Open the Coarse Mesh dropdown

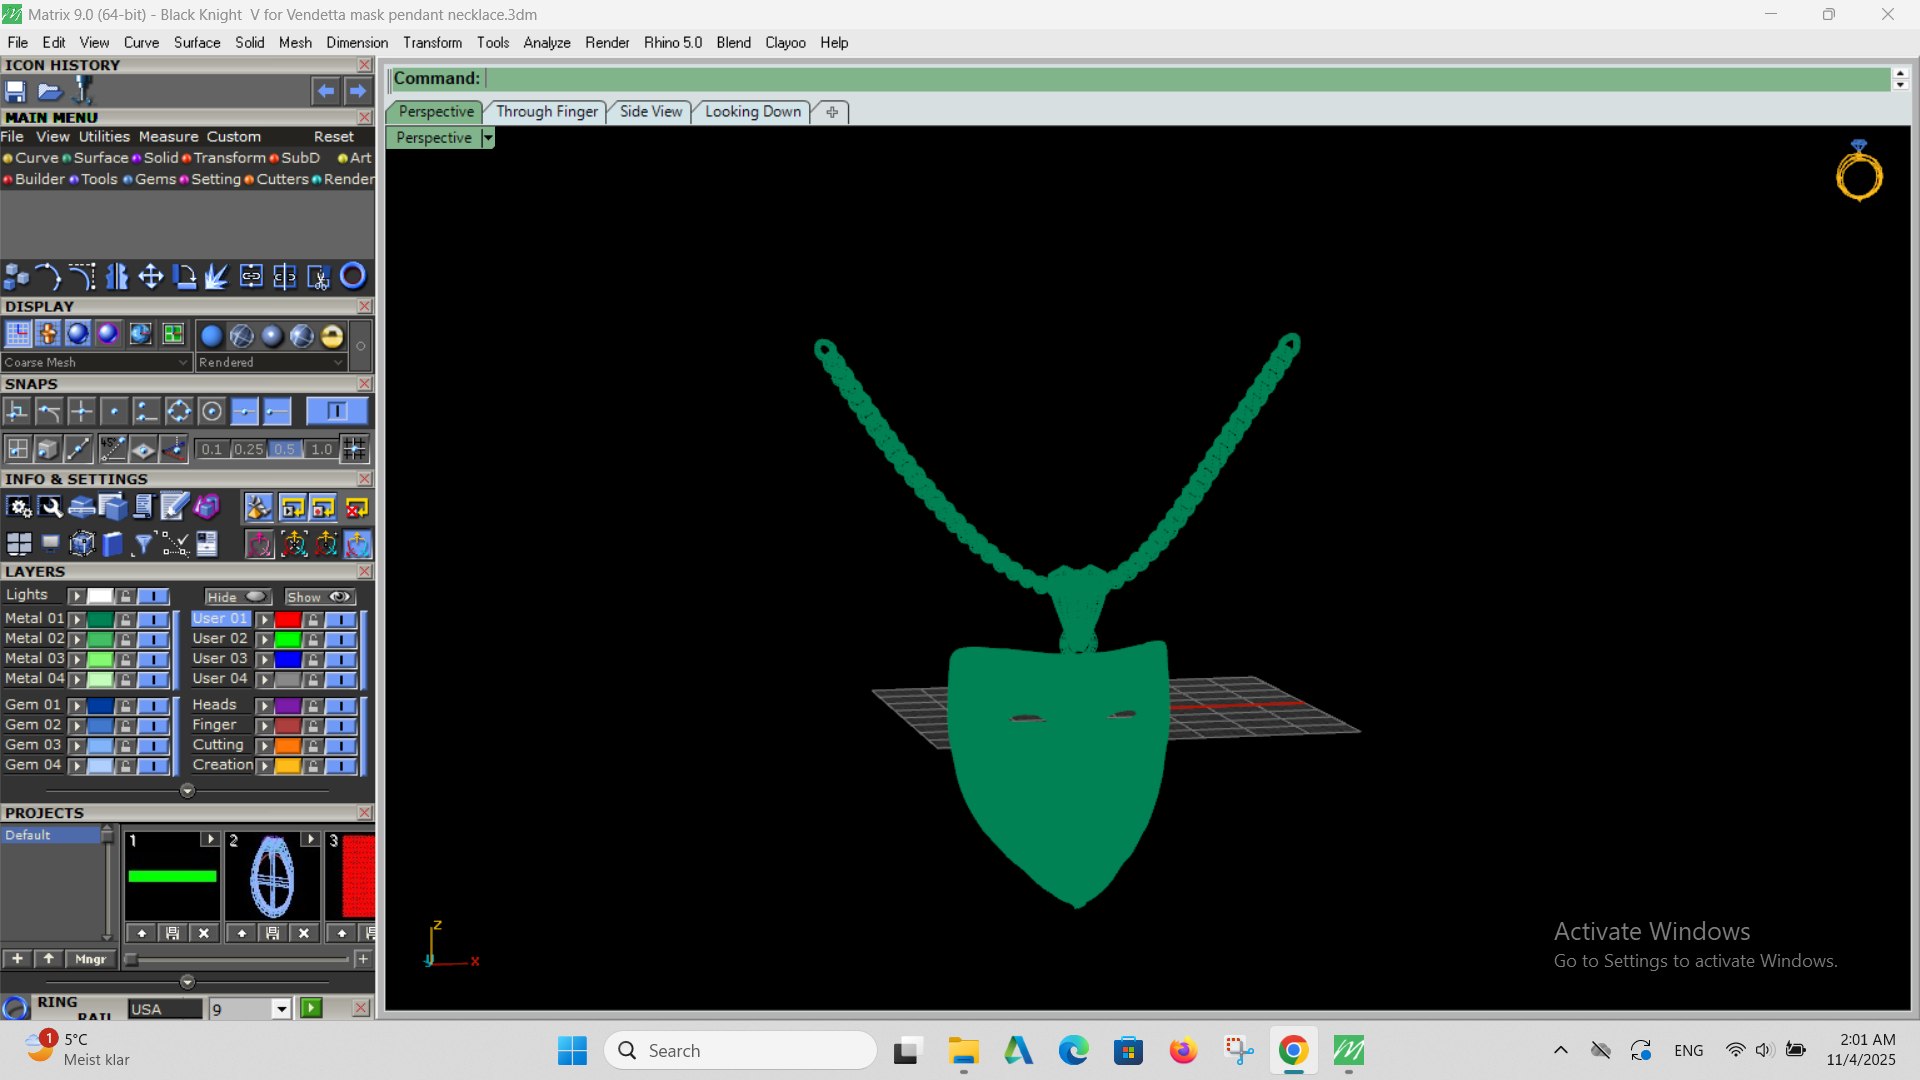[96, 362]
